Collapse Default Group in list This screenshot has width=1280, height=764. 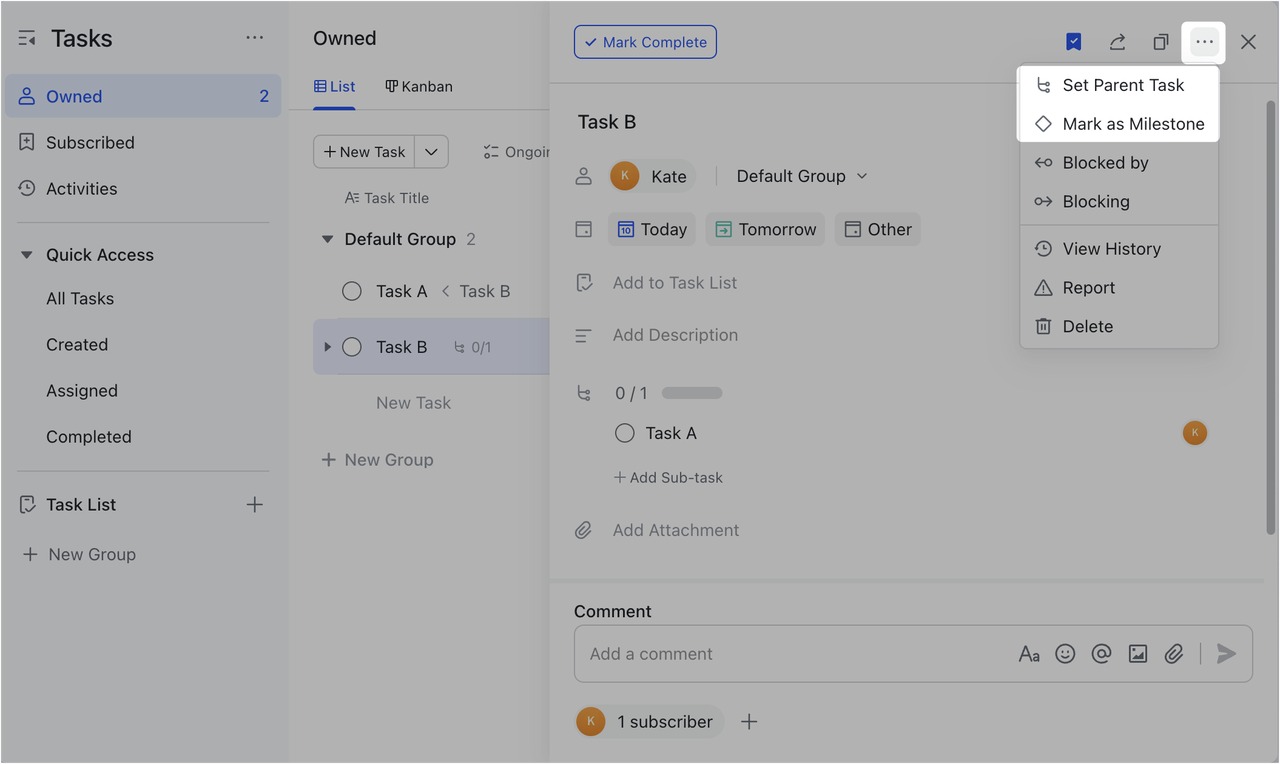tap(327, 239)
